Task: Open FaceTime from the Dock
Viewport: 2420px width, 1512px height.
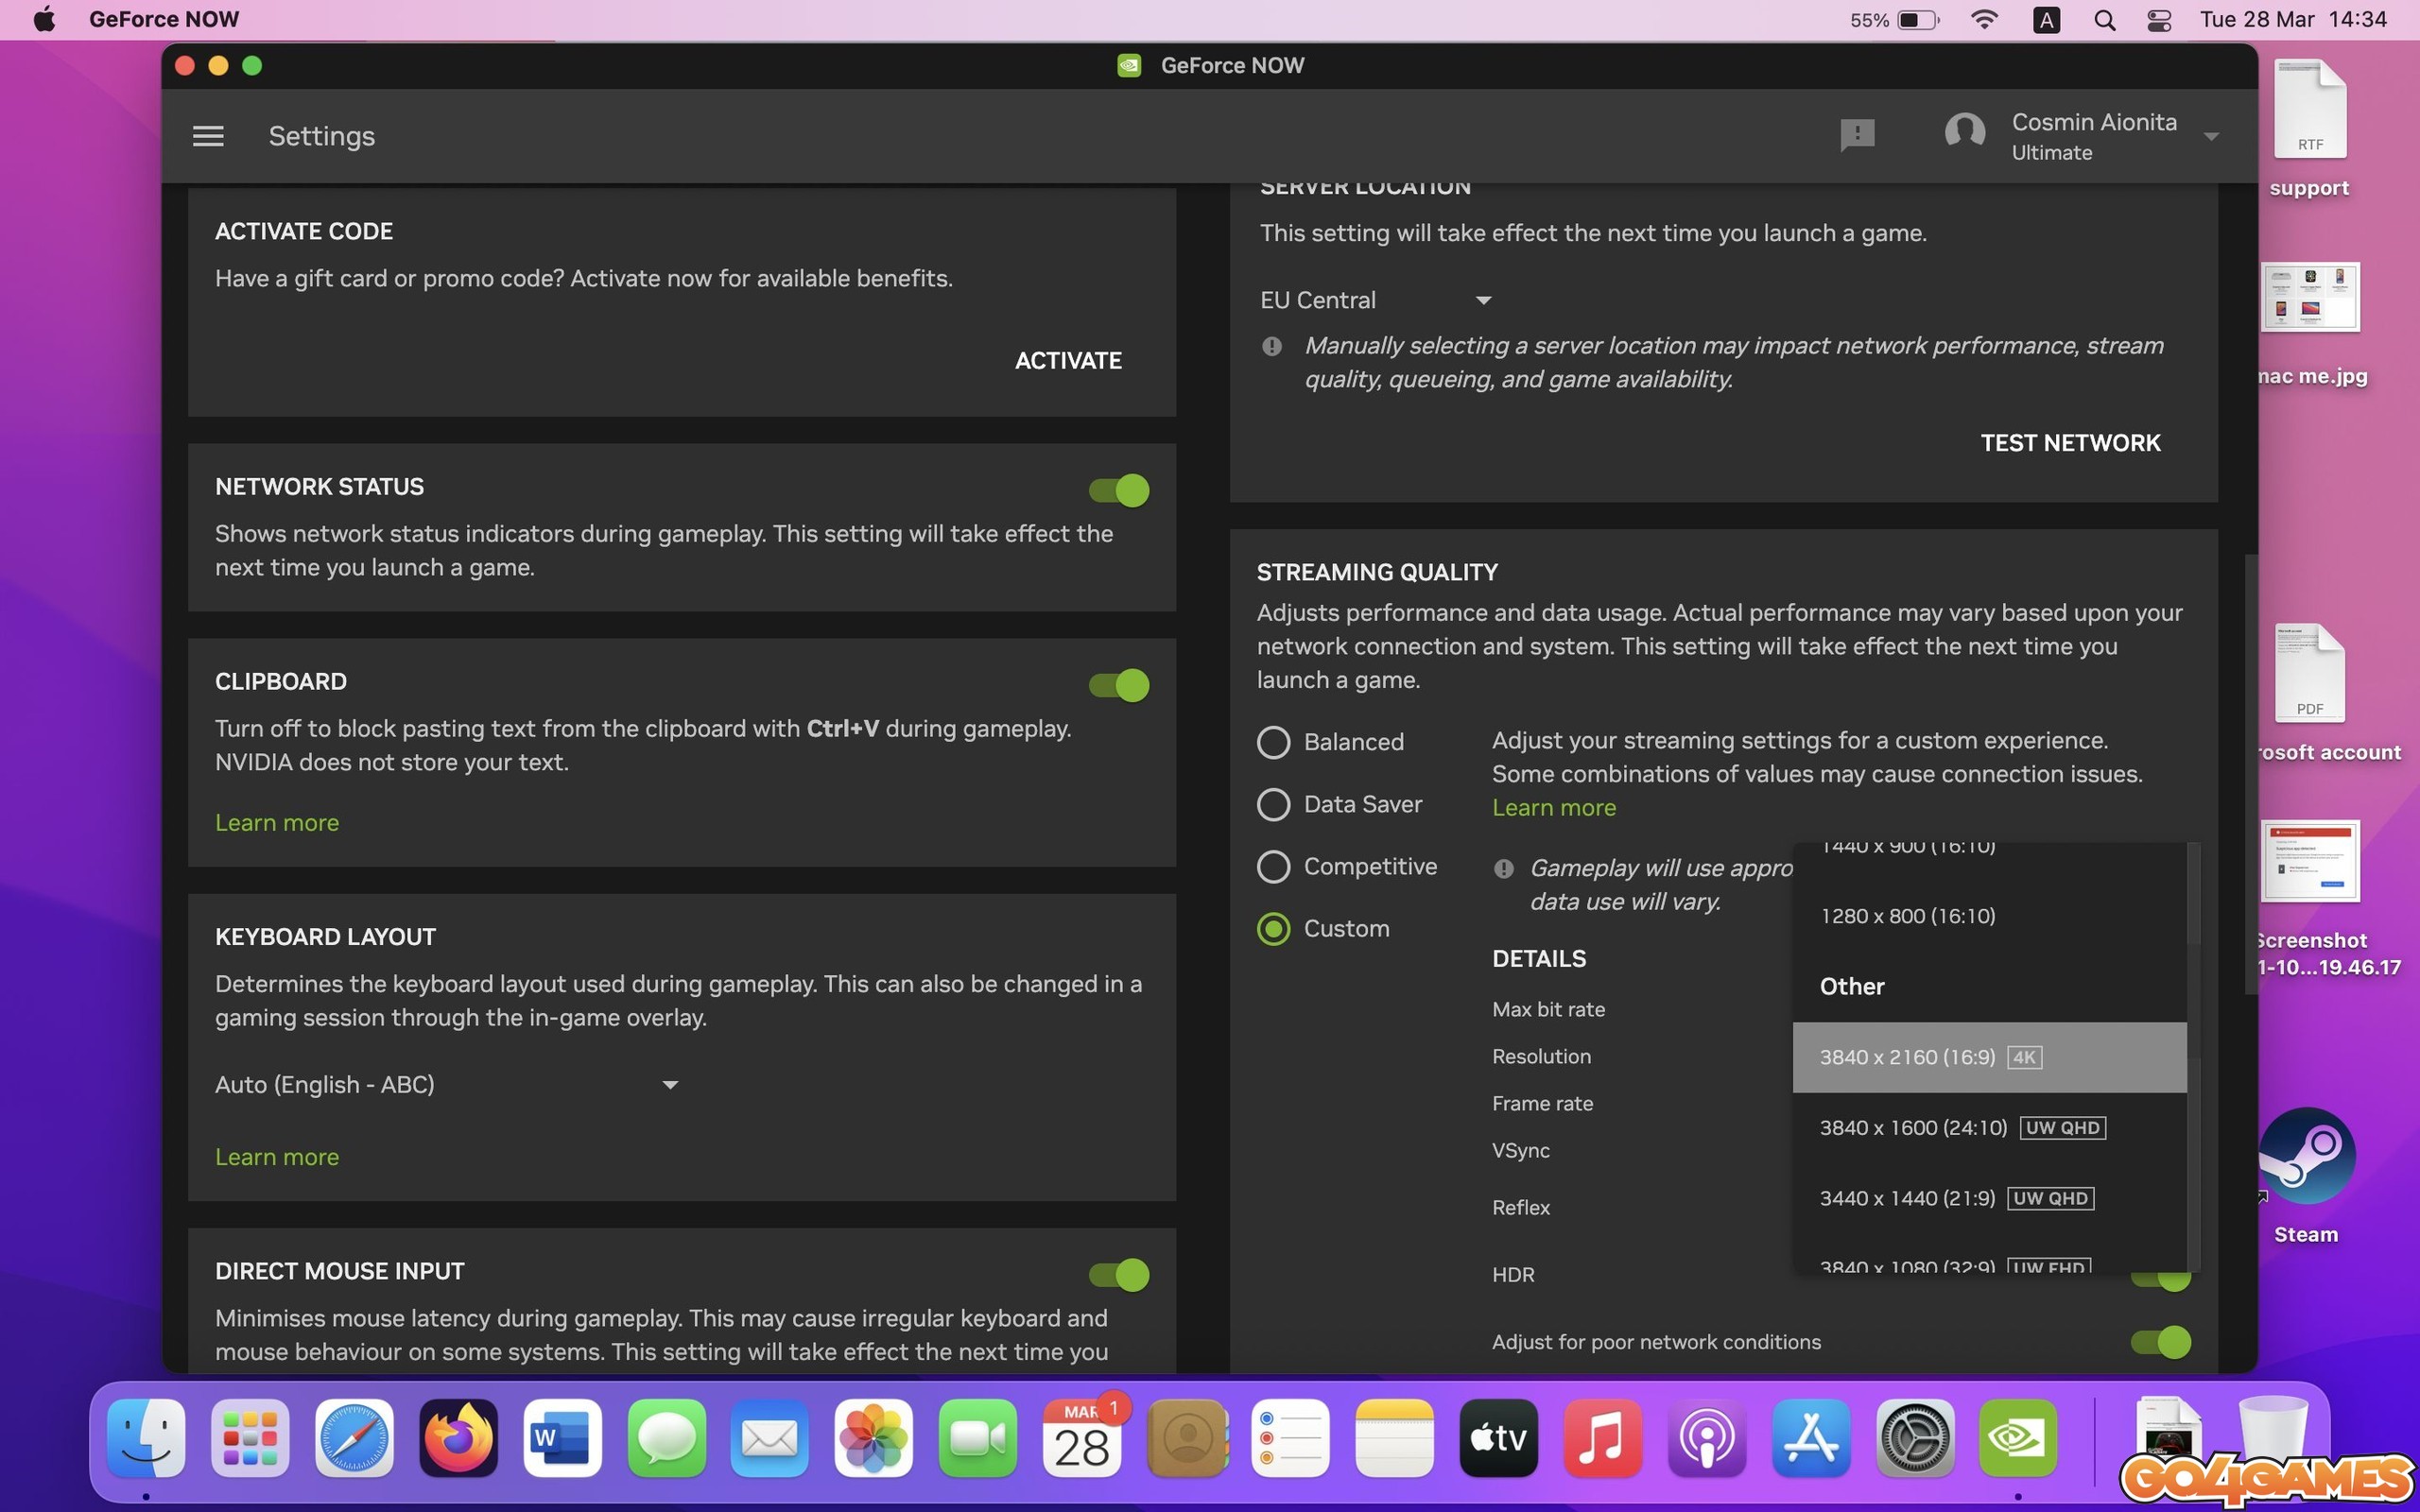Action: [x=977, y=1438]
